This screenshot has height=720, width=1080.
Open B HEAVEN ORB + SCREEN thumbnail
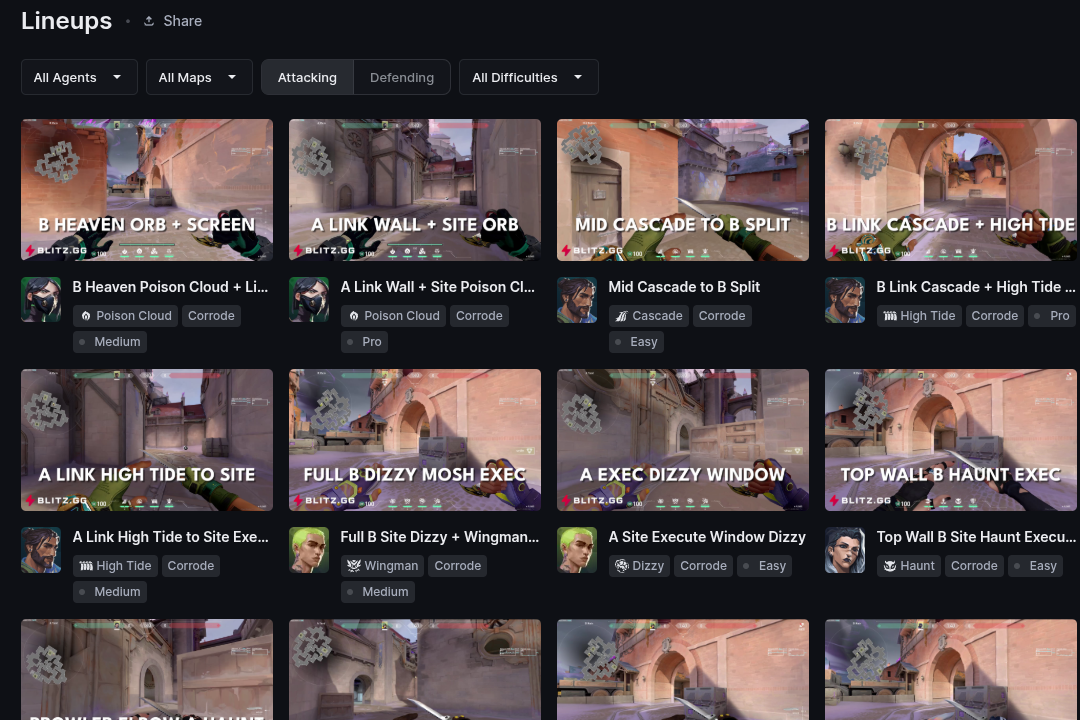coord(147,190)
